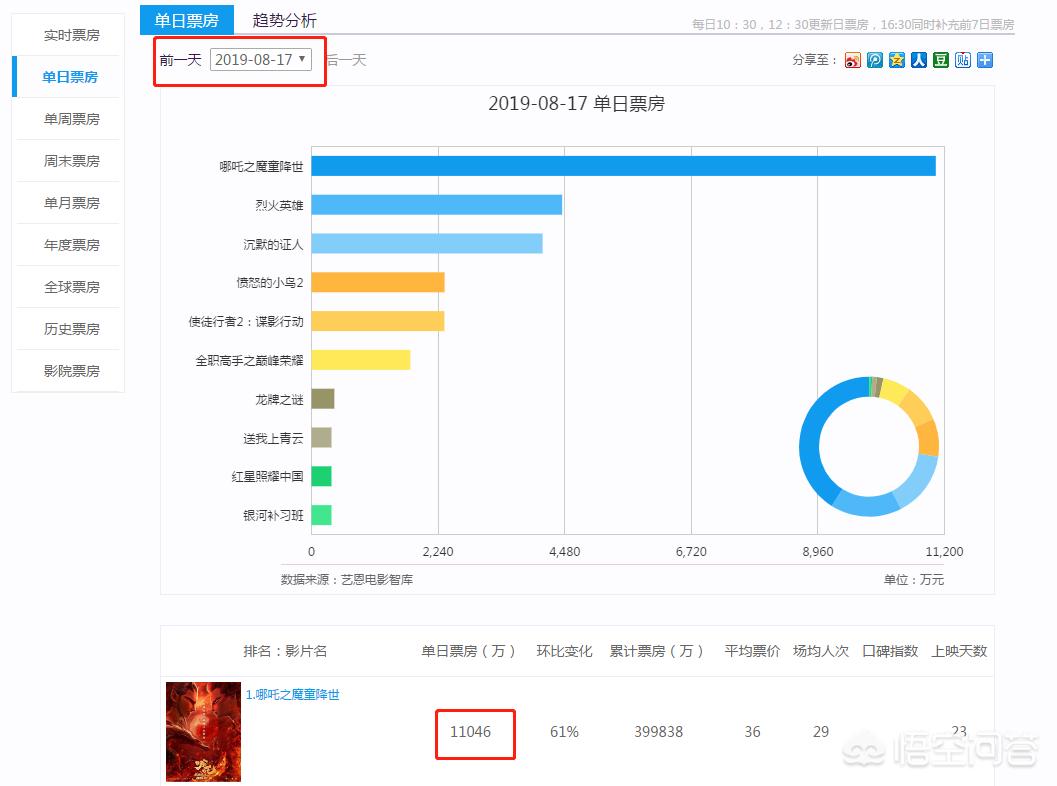This screenshot has height=786, width=1057.
Task: Click the 龙牌之谜 bar
Action: (x=323, y=398)
